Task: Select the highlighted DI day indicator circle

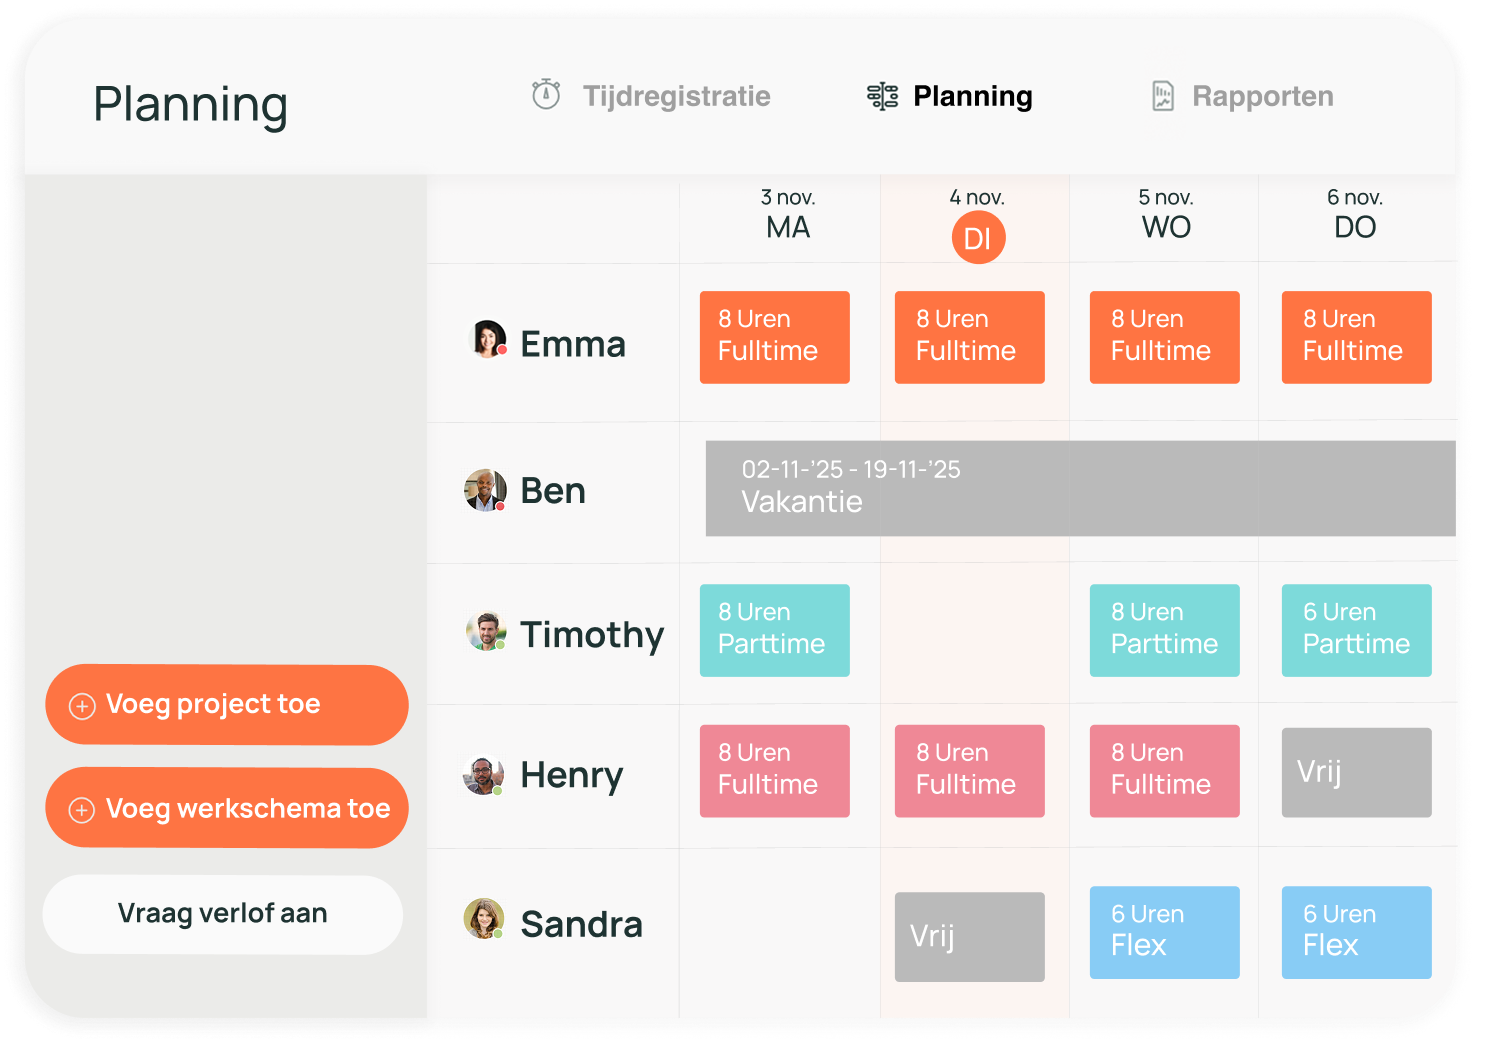Action: pos(978,237)
